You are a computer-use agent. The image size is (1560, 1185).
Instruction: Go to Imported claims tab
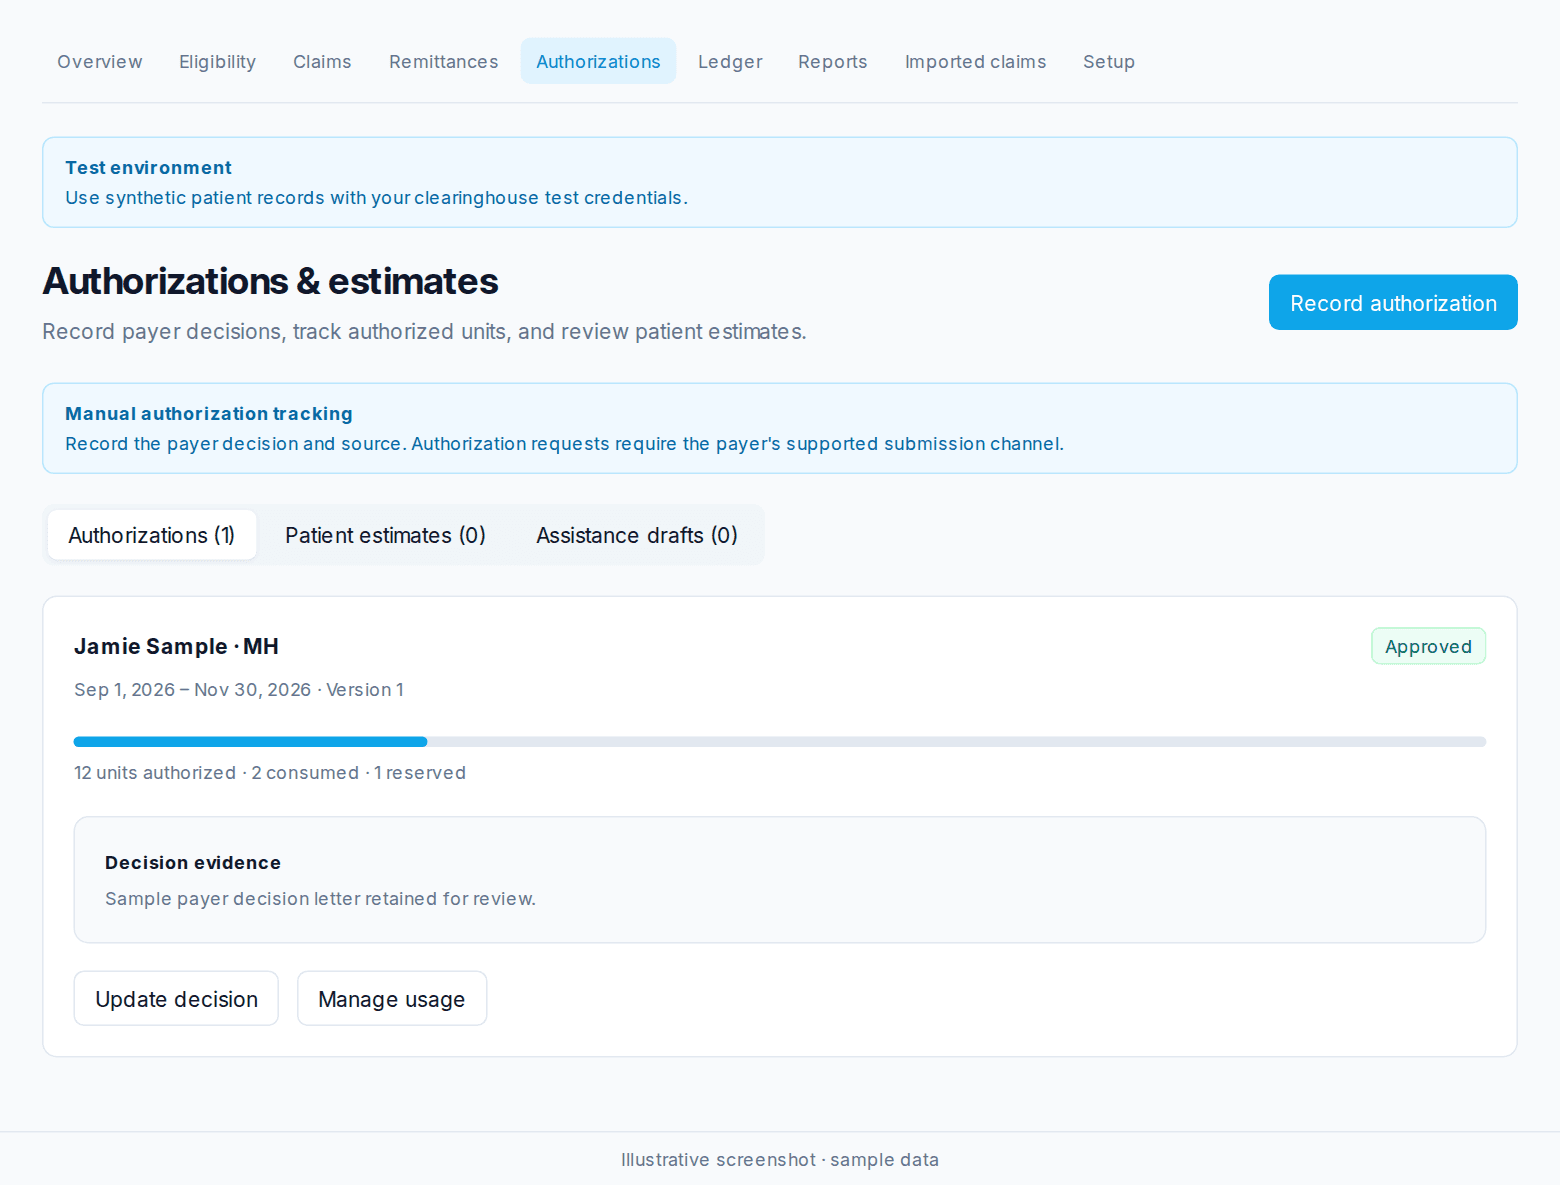pyautogui.click(x=976, y=62)
